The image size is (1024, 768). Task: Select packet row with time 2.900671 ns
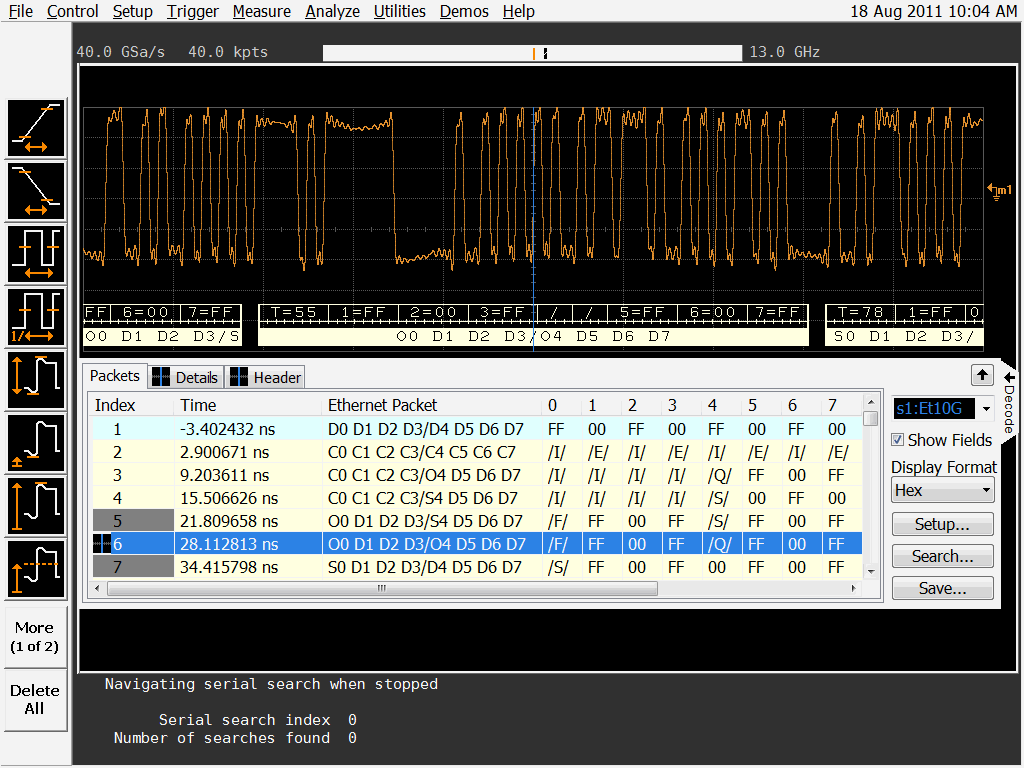coord(477,452)
